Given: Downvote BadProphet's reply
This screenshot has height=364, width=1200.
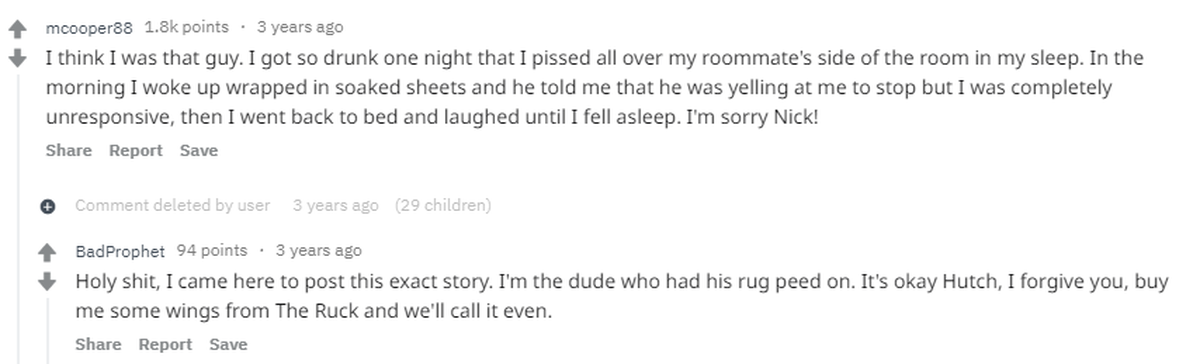Looking at the screenshot, I should [47, 281].
